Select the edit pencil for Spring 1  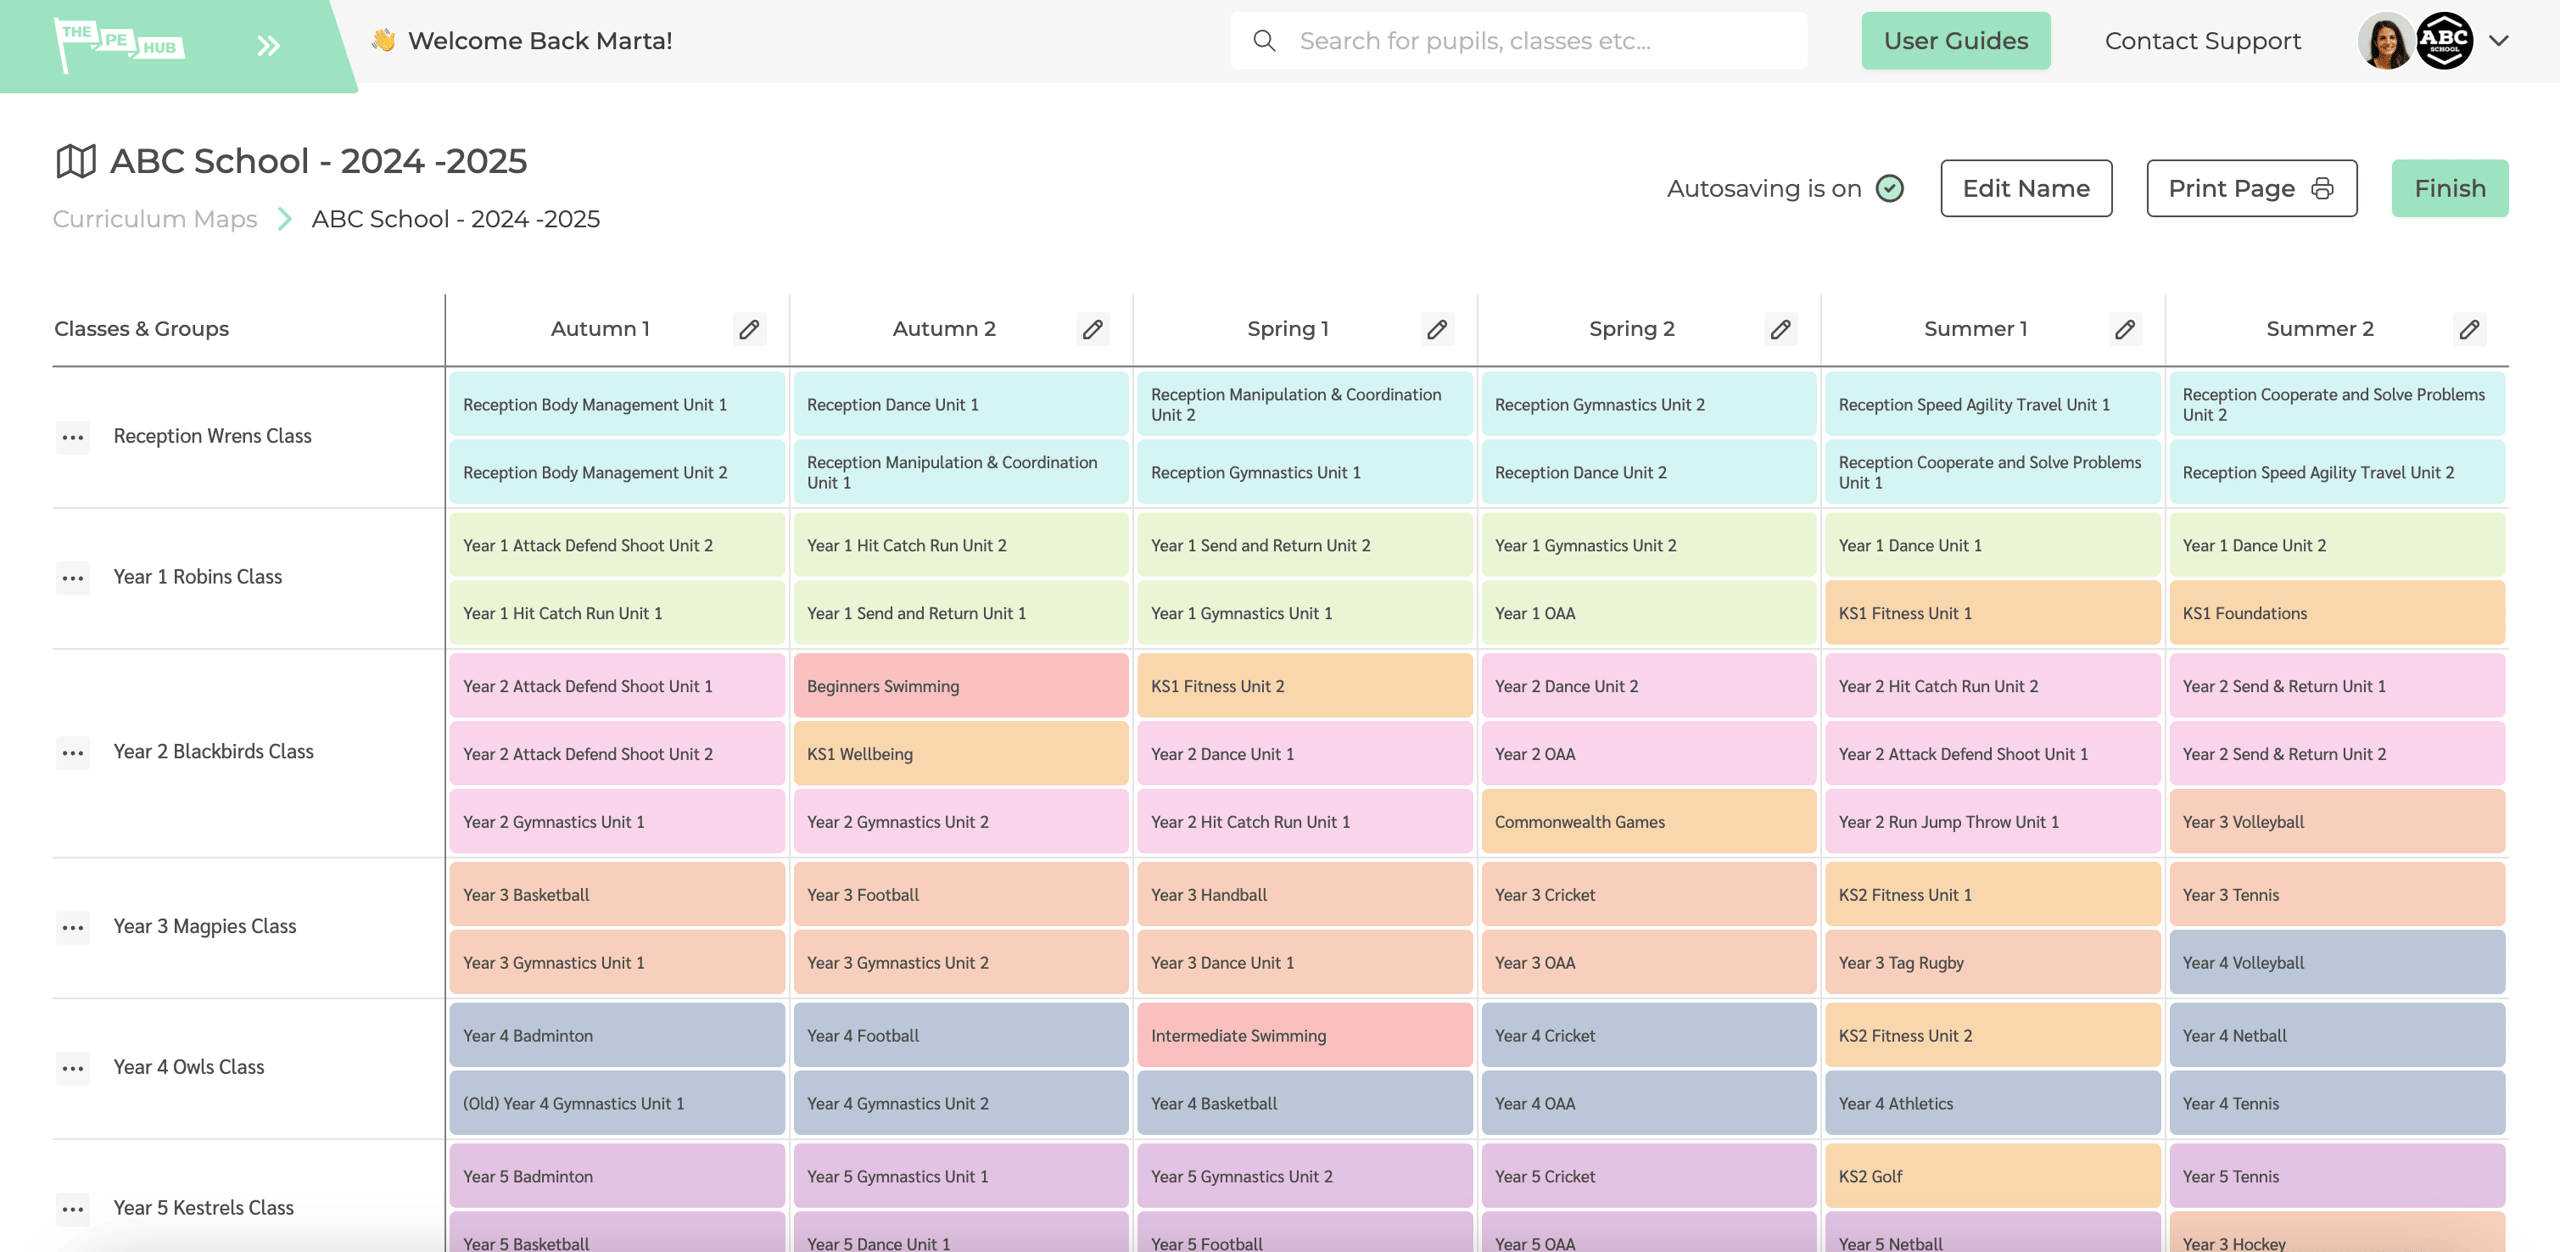click(x=1437, y=328)
